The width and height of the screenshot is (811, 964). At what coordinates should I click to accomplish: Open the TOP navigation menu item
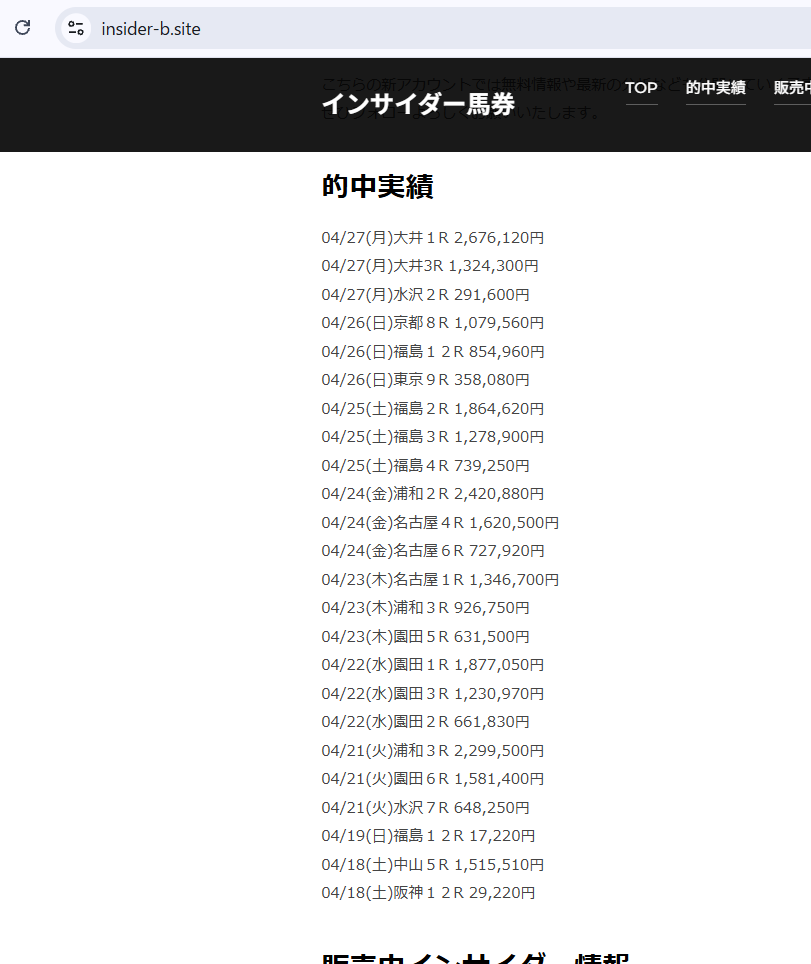[641, 88]
